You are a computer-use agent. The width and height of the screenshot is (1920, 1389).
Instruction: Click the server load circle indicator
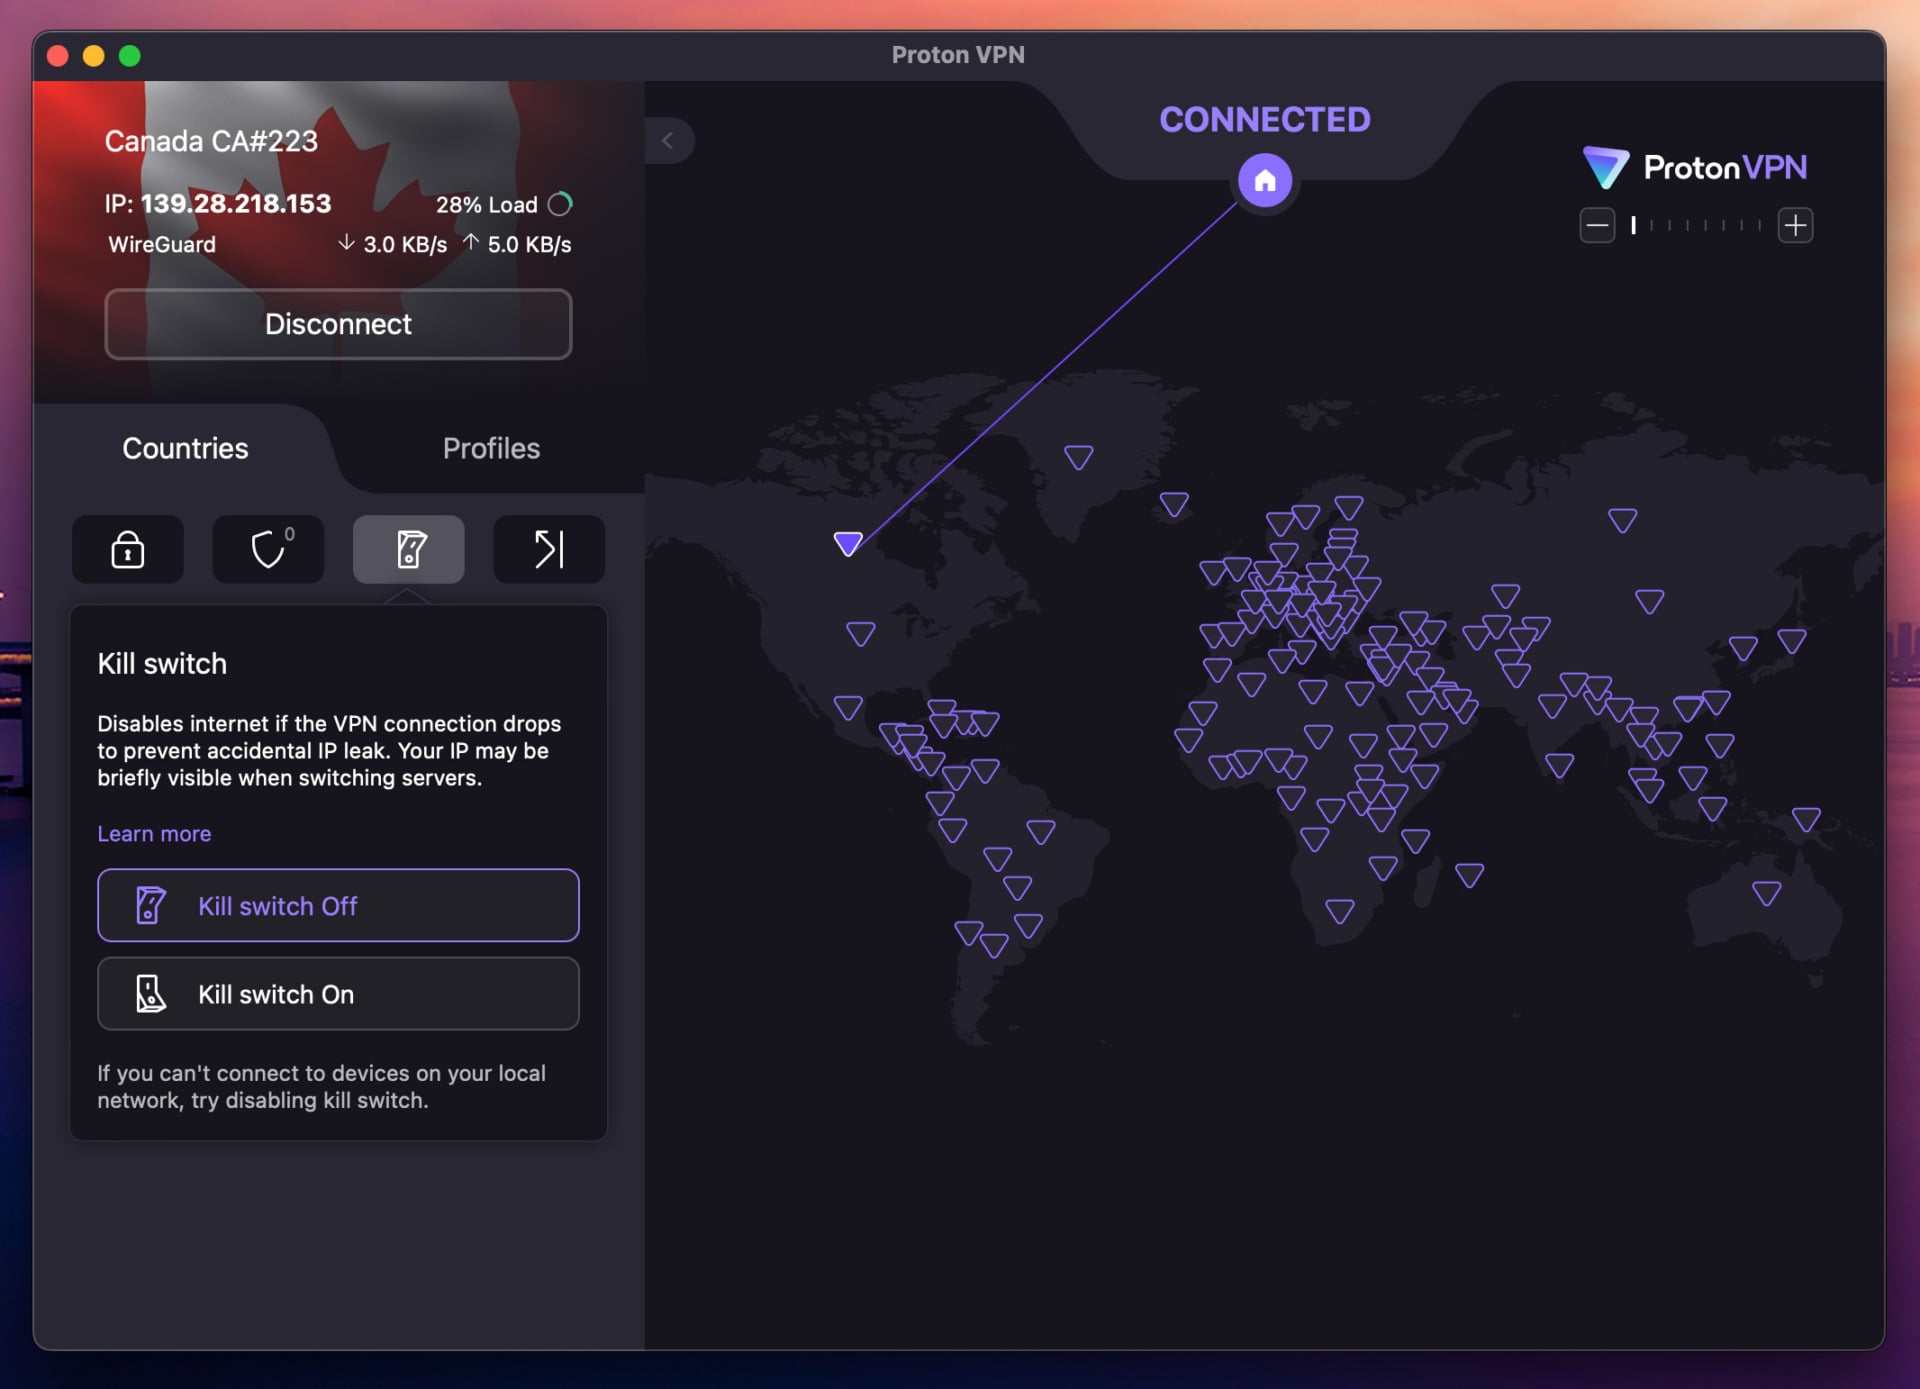tap(560, 204)
